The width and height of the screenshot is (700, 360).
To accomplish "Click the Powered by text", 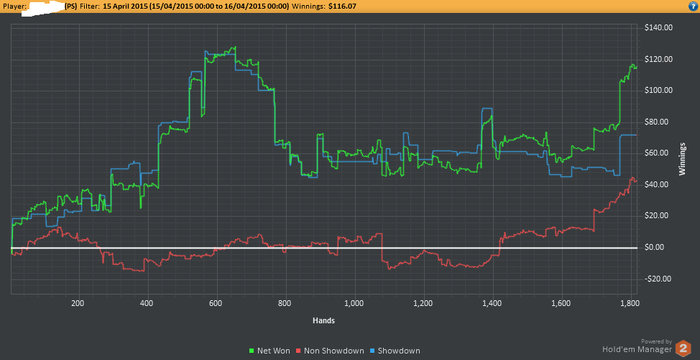I will click(x=656, y=341).
